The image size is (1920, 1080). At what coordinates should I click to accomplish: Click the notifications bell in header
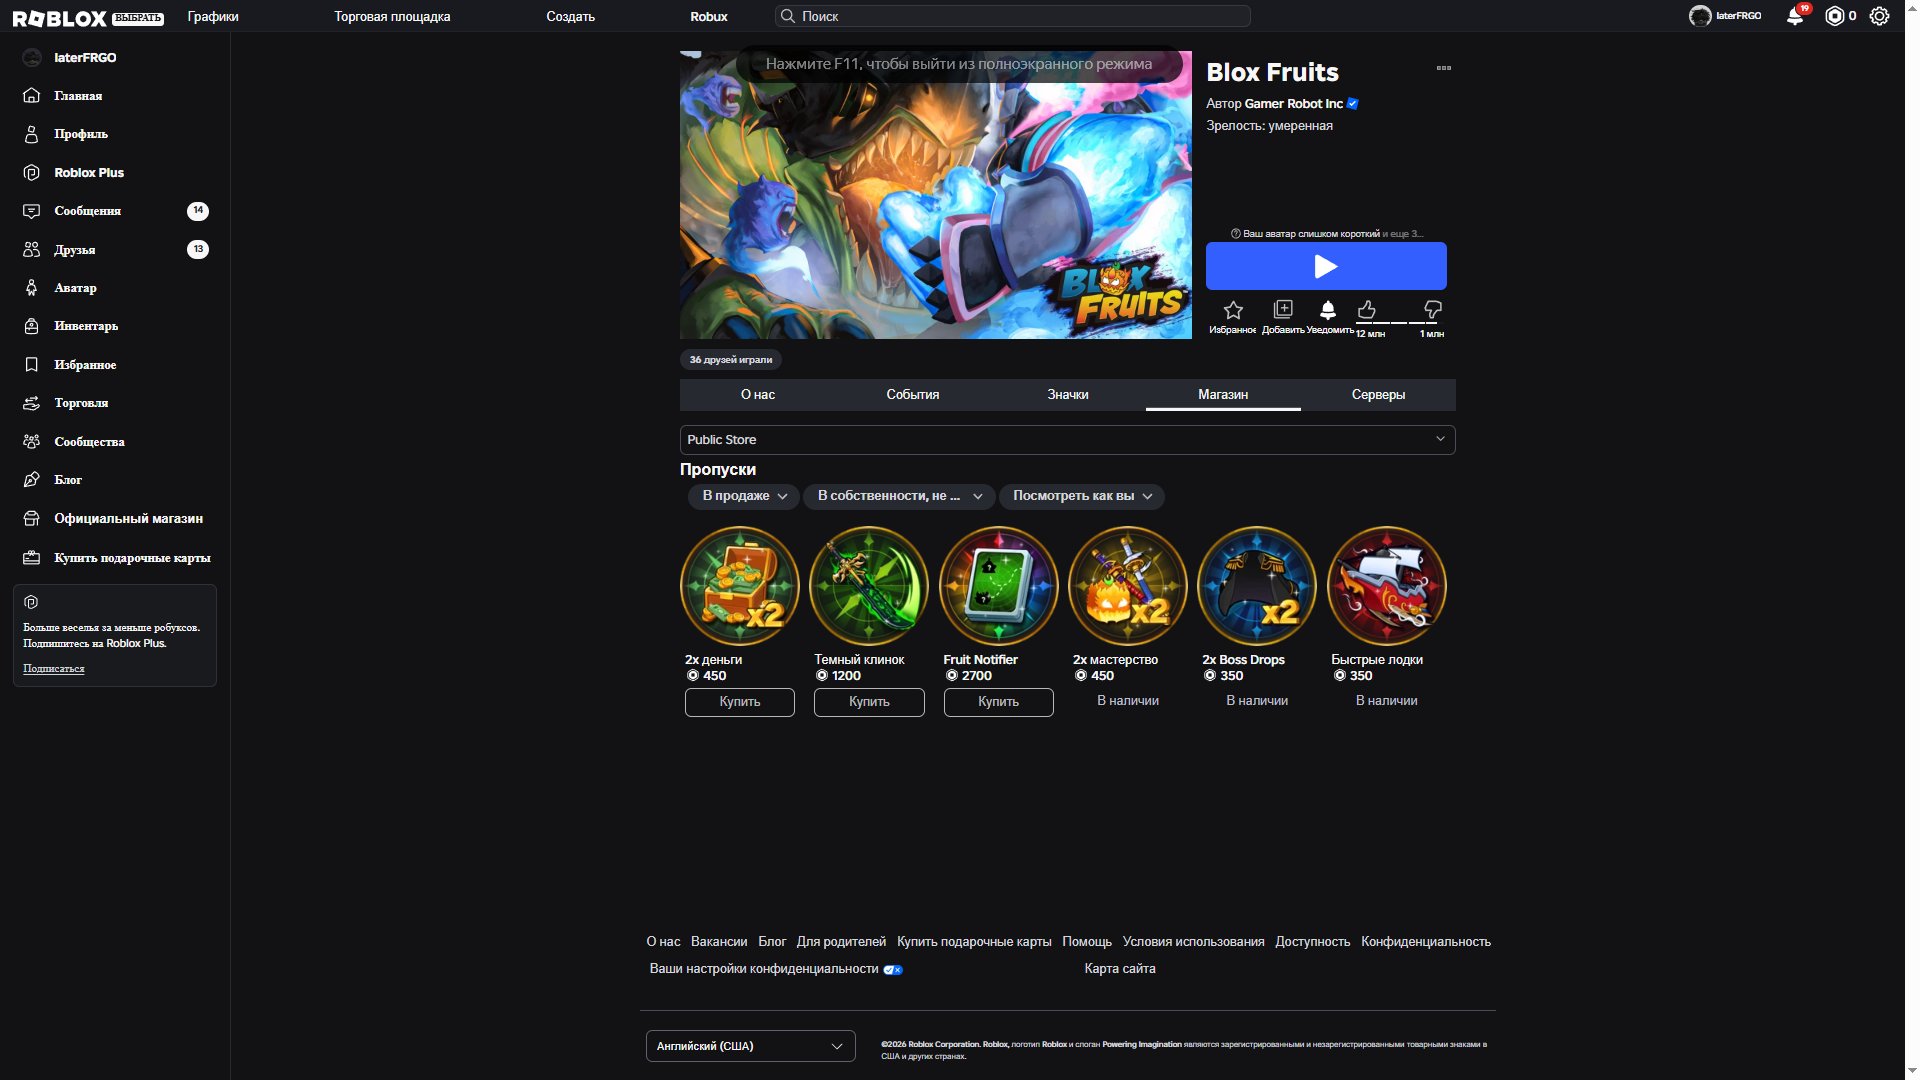(1796, 16)
